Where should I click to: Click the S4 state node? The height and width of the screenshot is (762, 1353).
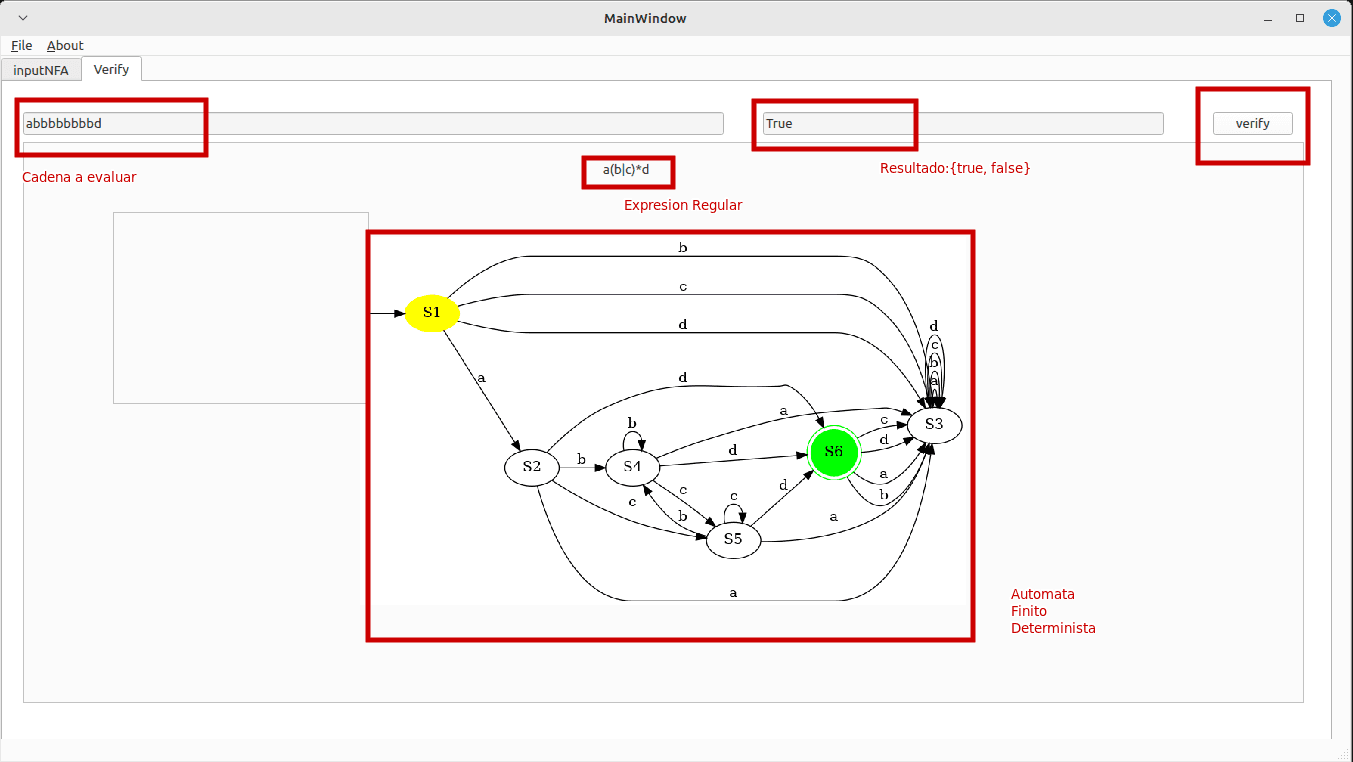coord(632,467)
